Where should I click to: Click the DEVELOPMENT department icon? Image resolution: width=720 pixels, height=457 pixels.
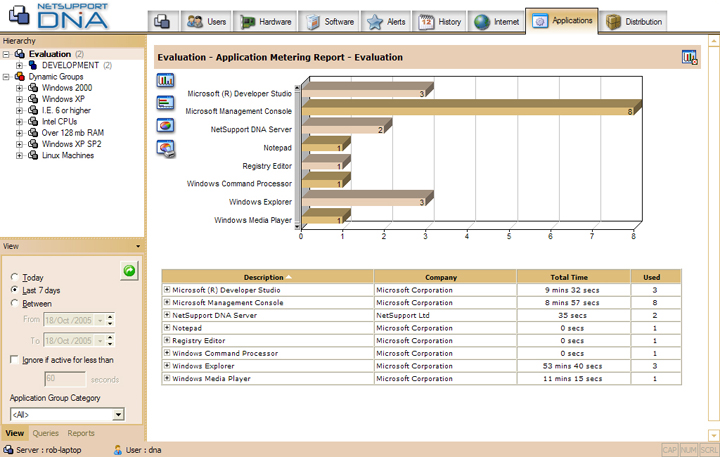click(33, 65)
